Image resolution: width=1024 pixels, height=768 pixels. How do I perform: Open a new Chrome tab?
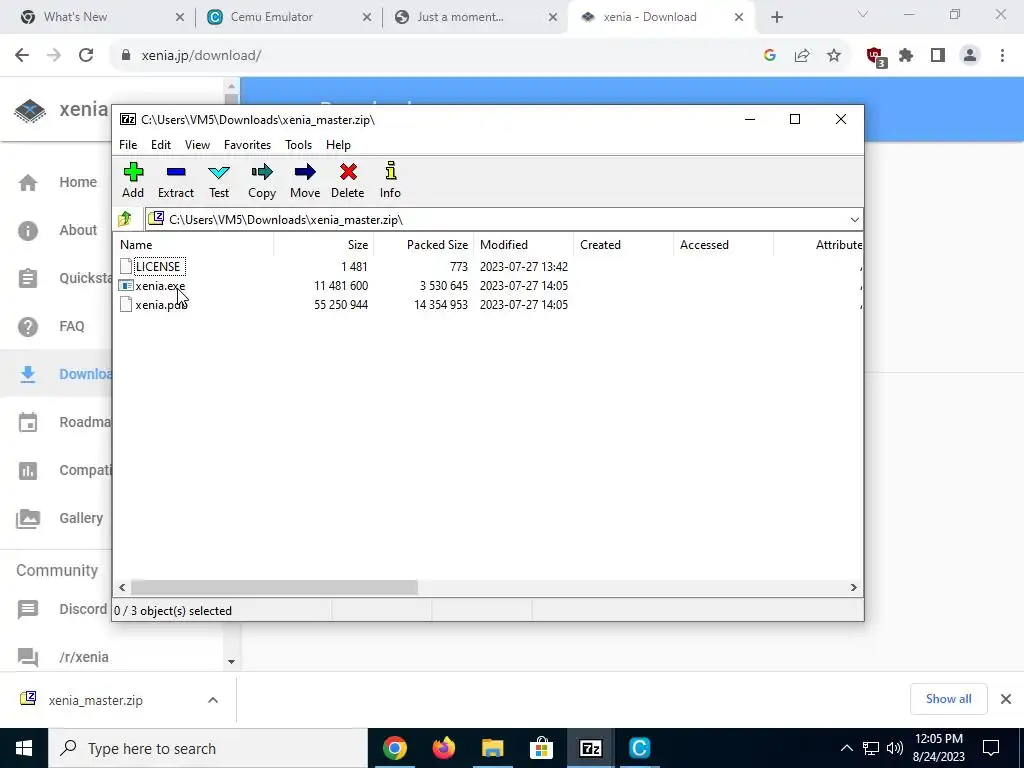pyautogui.click(x=776, y=18)
